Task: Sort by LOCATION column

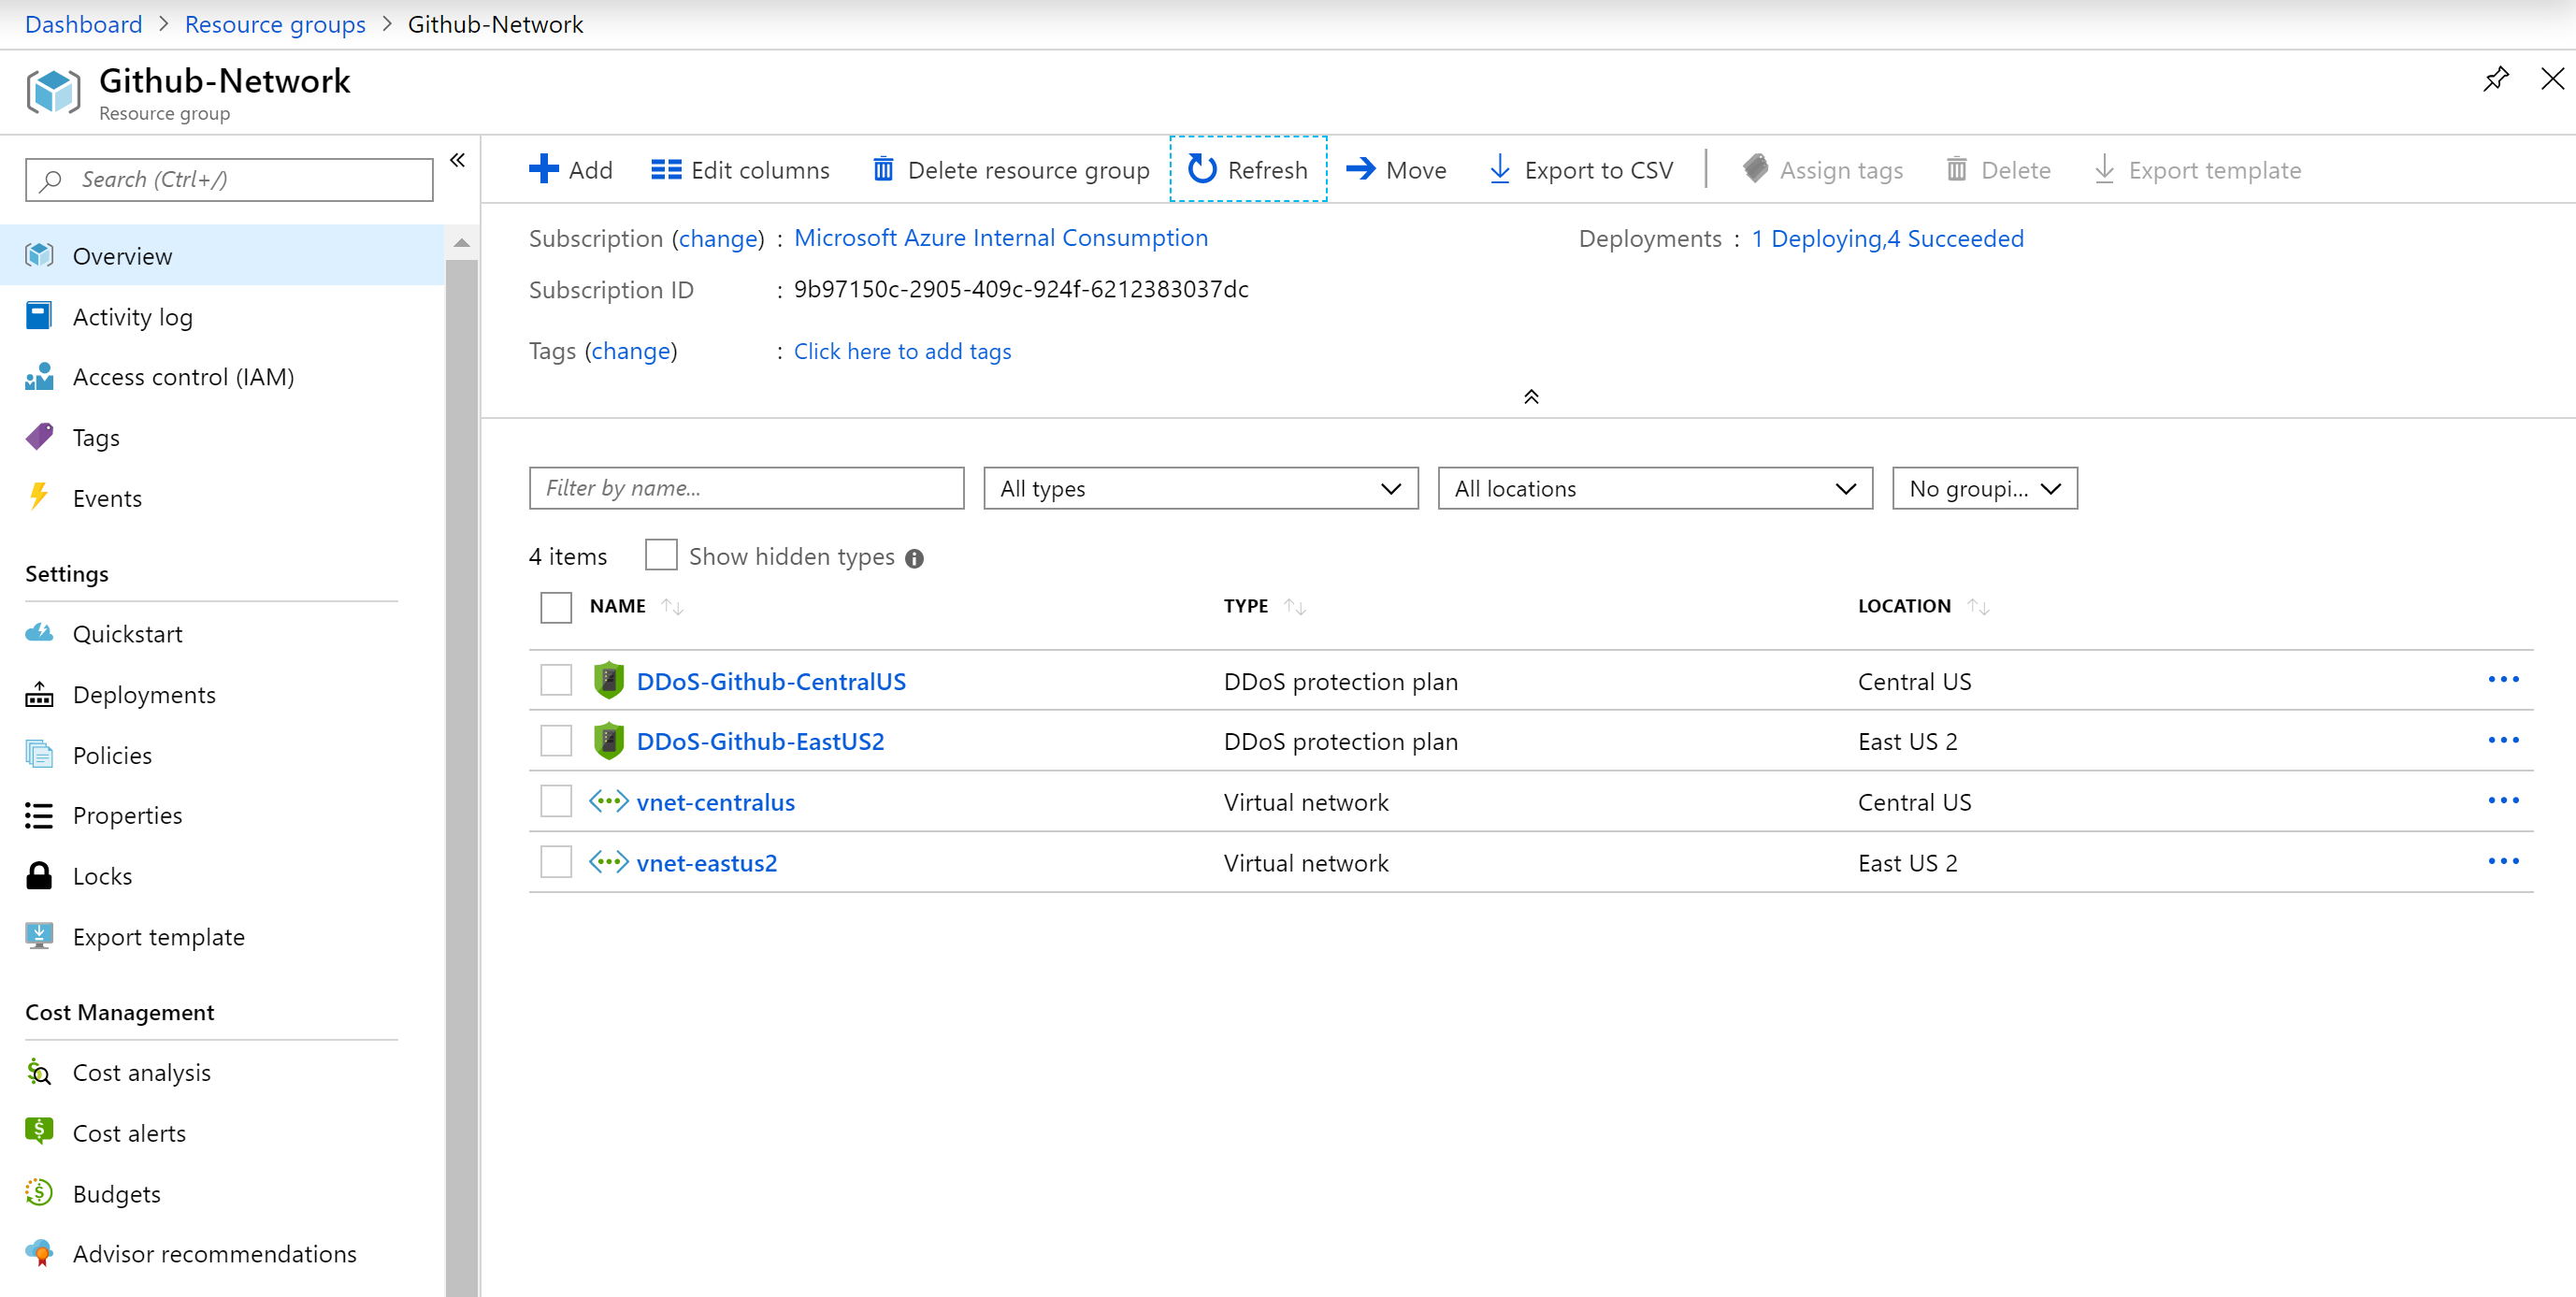Action: click(1923, 606)
